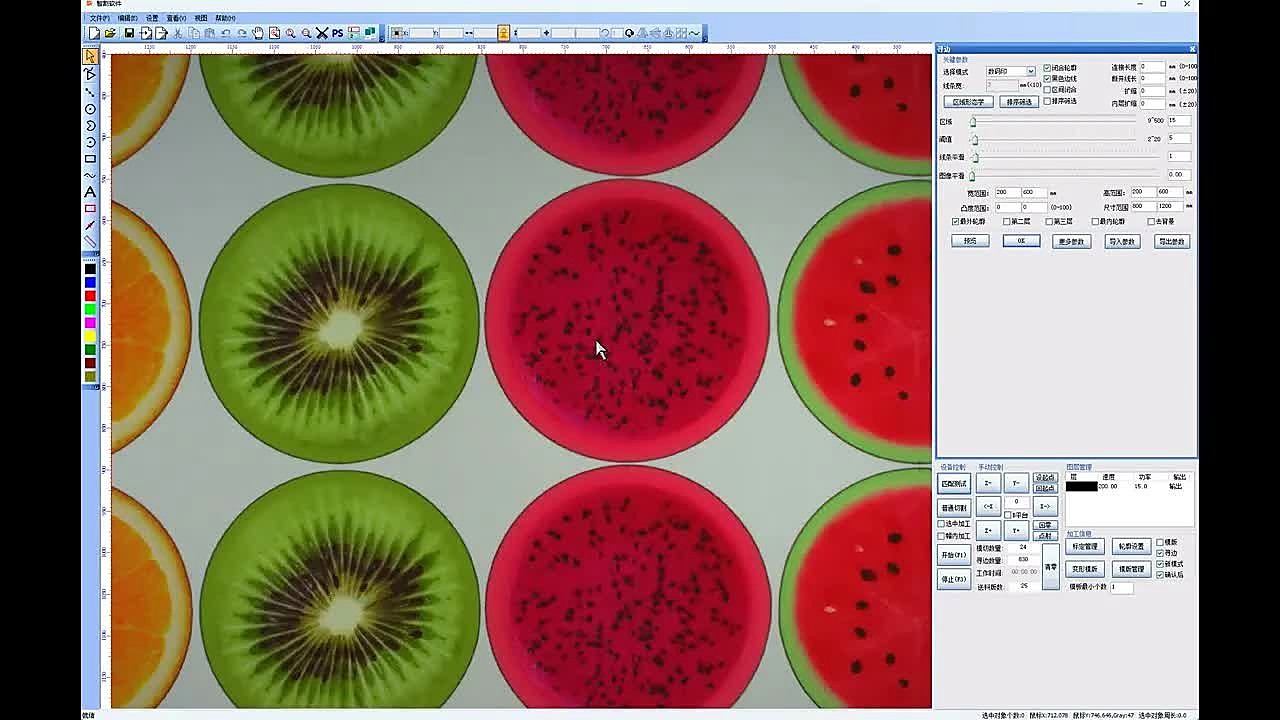Click the New file icon in toolbar
This screenshot has height=720, width=1280.
click(94, 33)
